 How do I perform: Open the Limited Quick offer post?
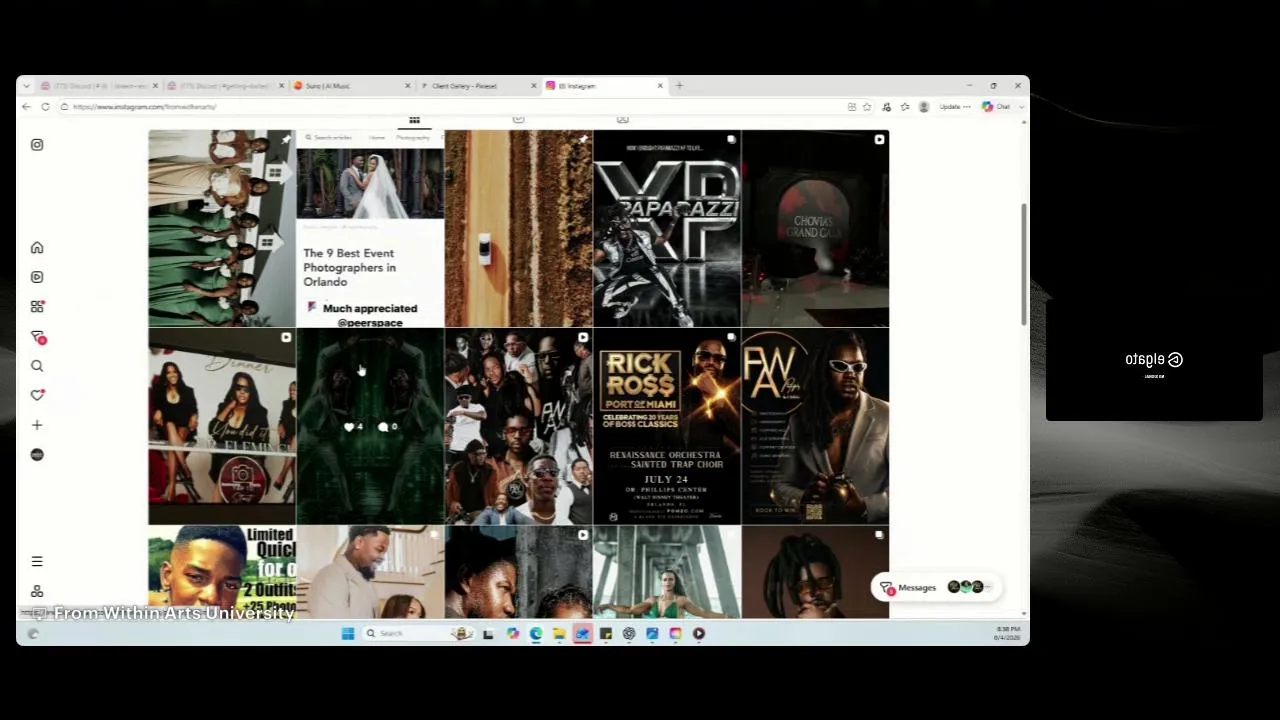click(x=222, y=572)
